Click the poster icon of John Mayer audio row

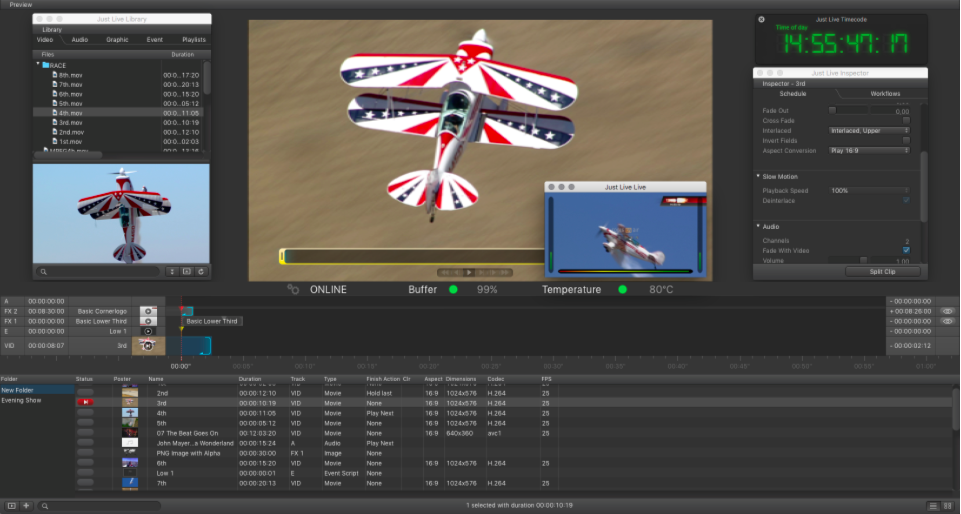click(x=130, y=443)
